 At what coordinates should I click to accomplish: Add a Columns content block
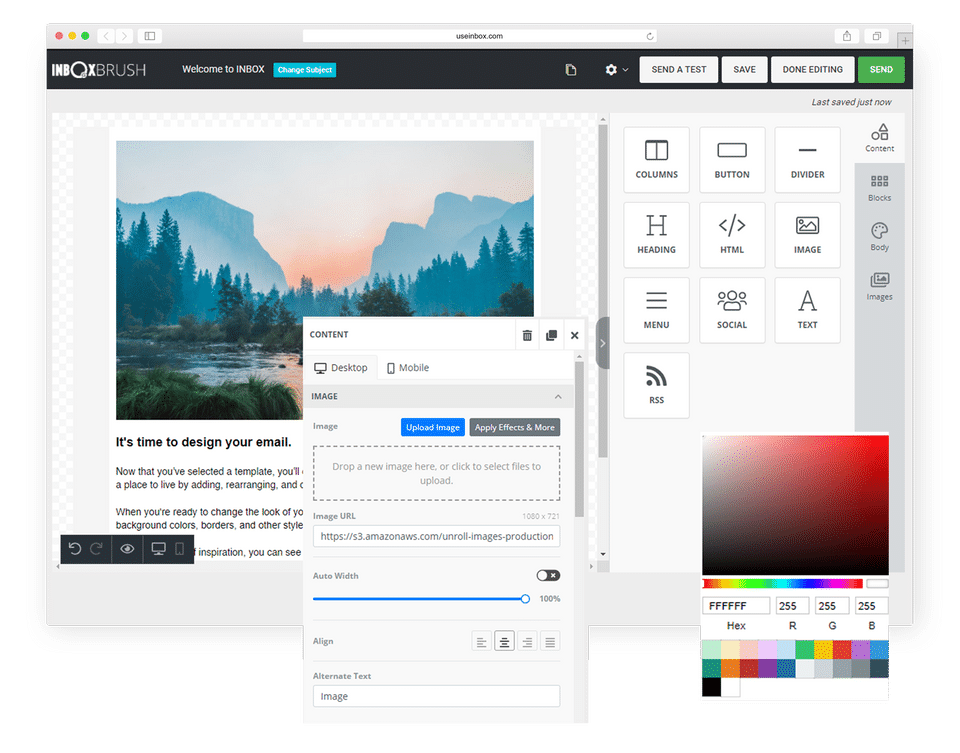[x=656, y=160]
